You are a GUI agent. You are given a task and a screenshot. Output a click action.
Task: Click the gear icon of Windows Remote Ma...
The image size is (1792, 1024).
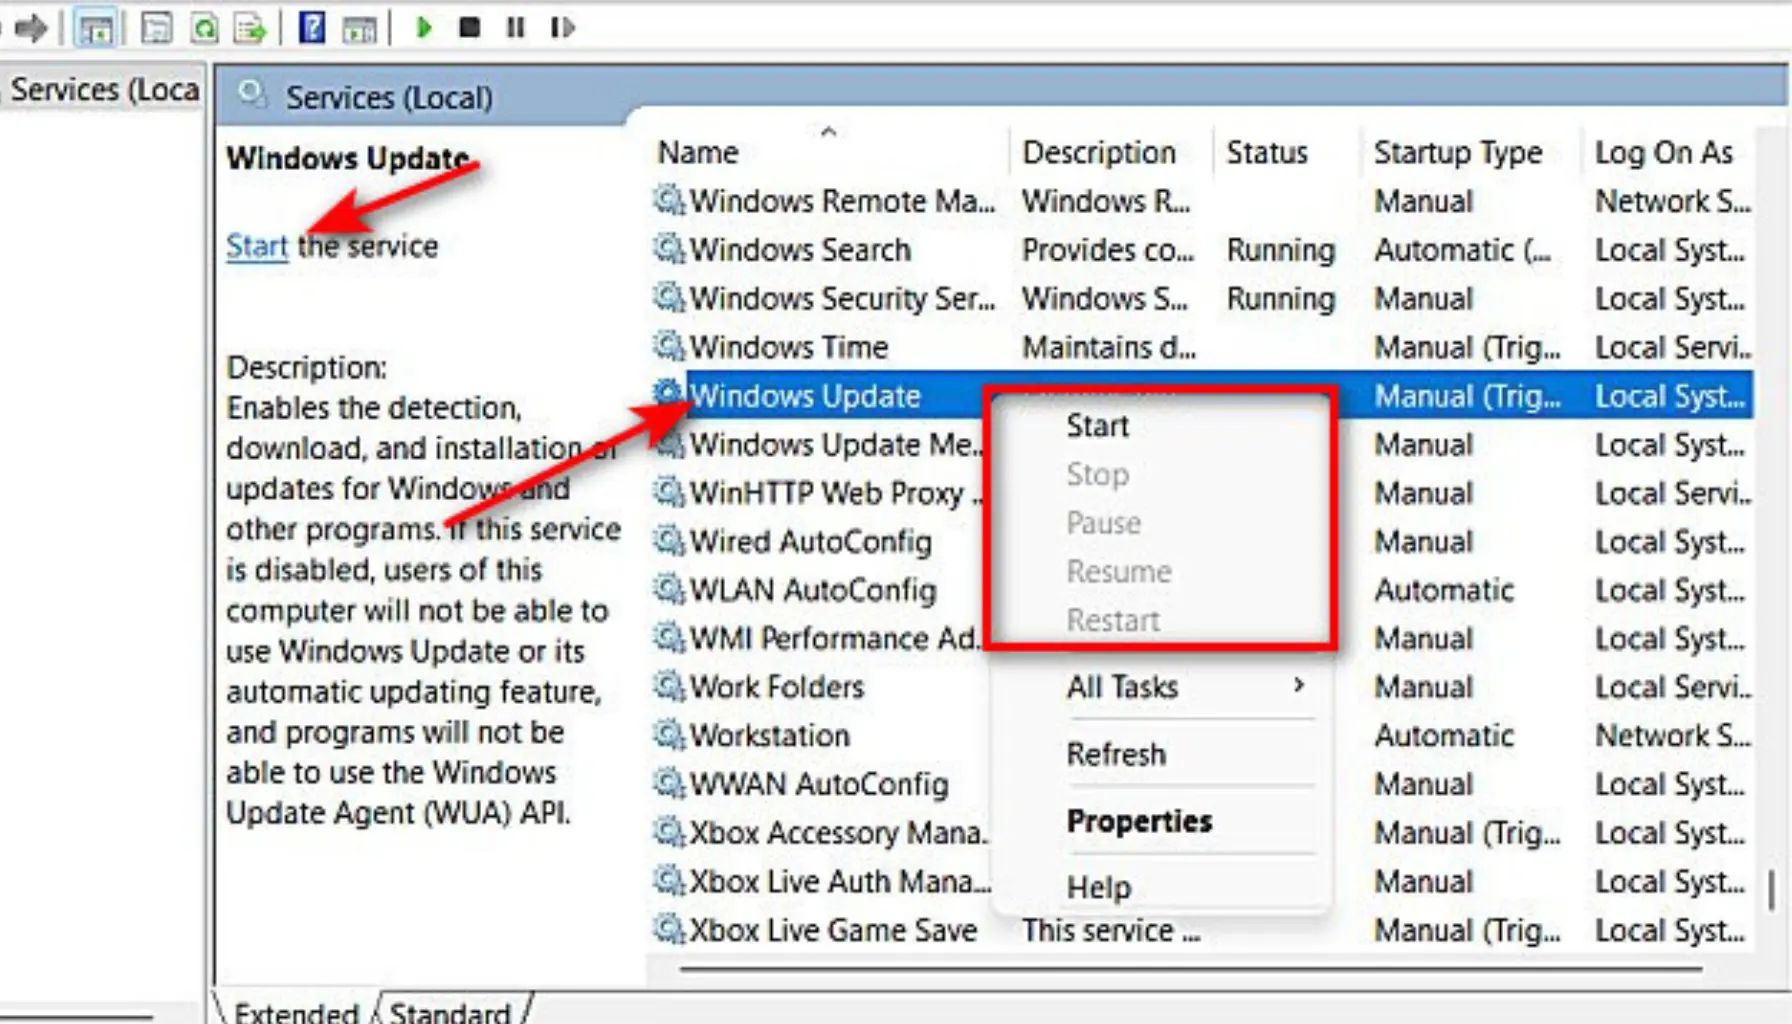[x=669, y=200]
